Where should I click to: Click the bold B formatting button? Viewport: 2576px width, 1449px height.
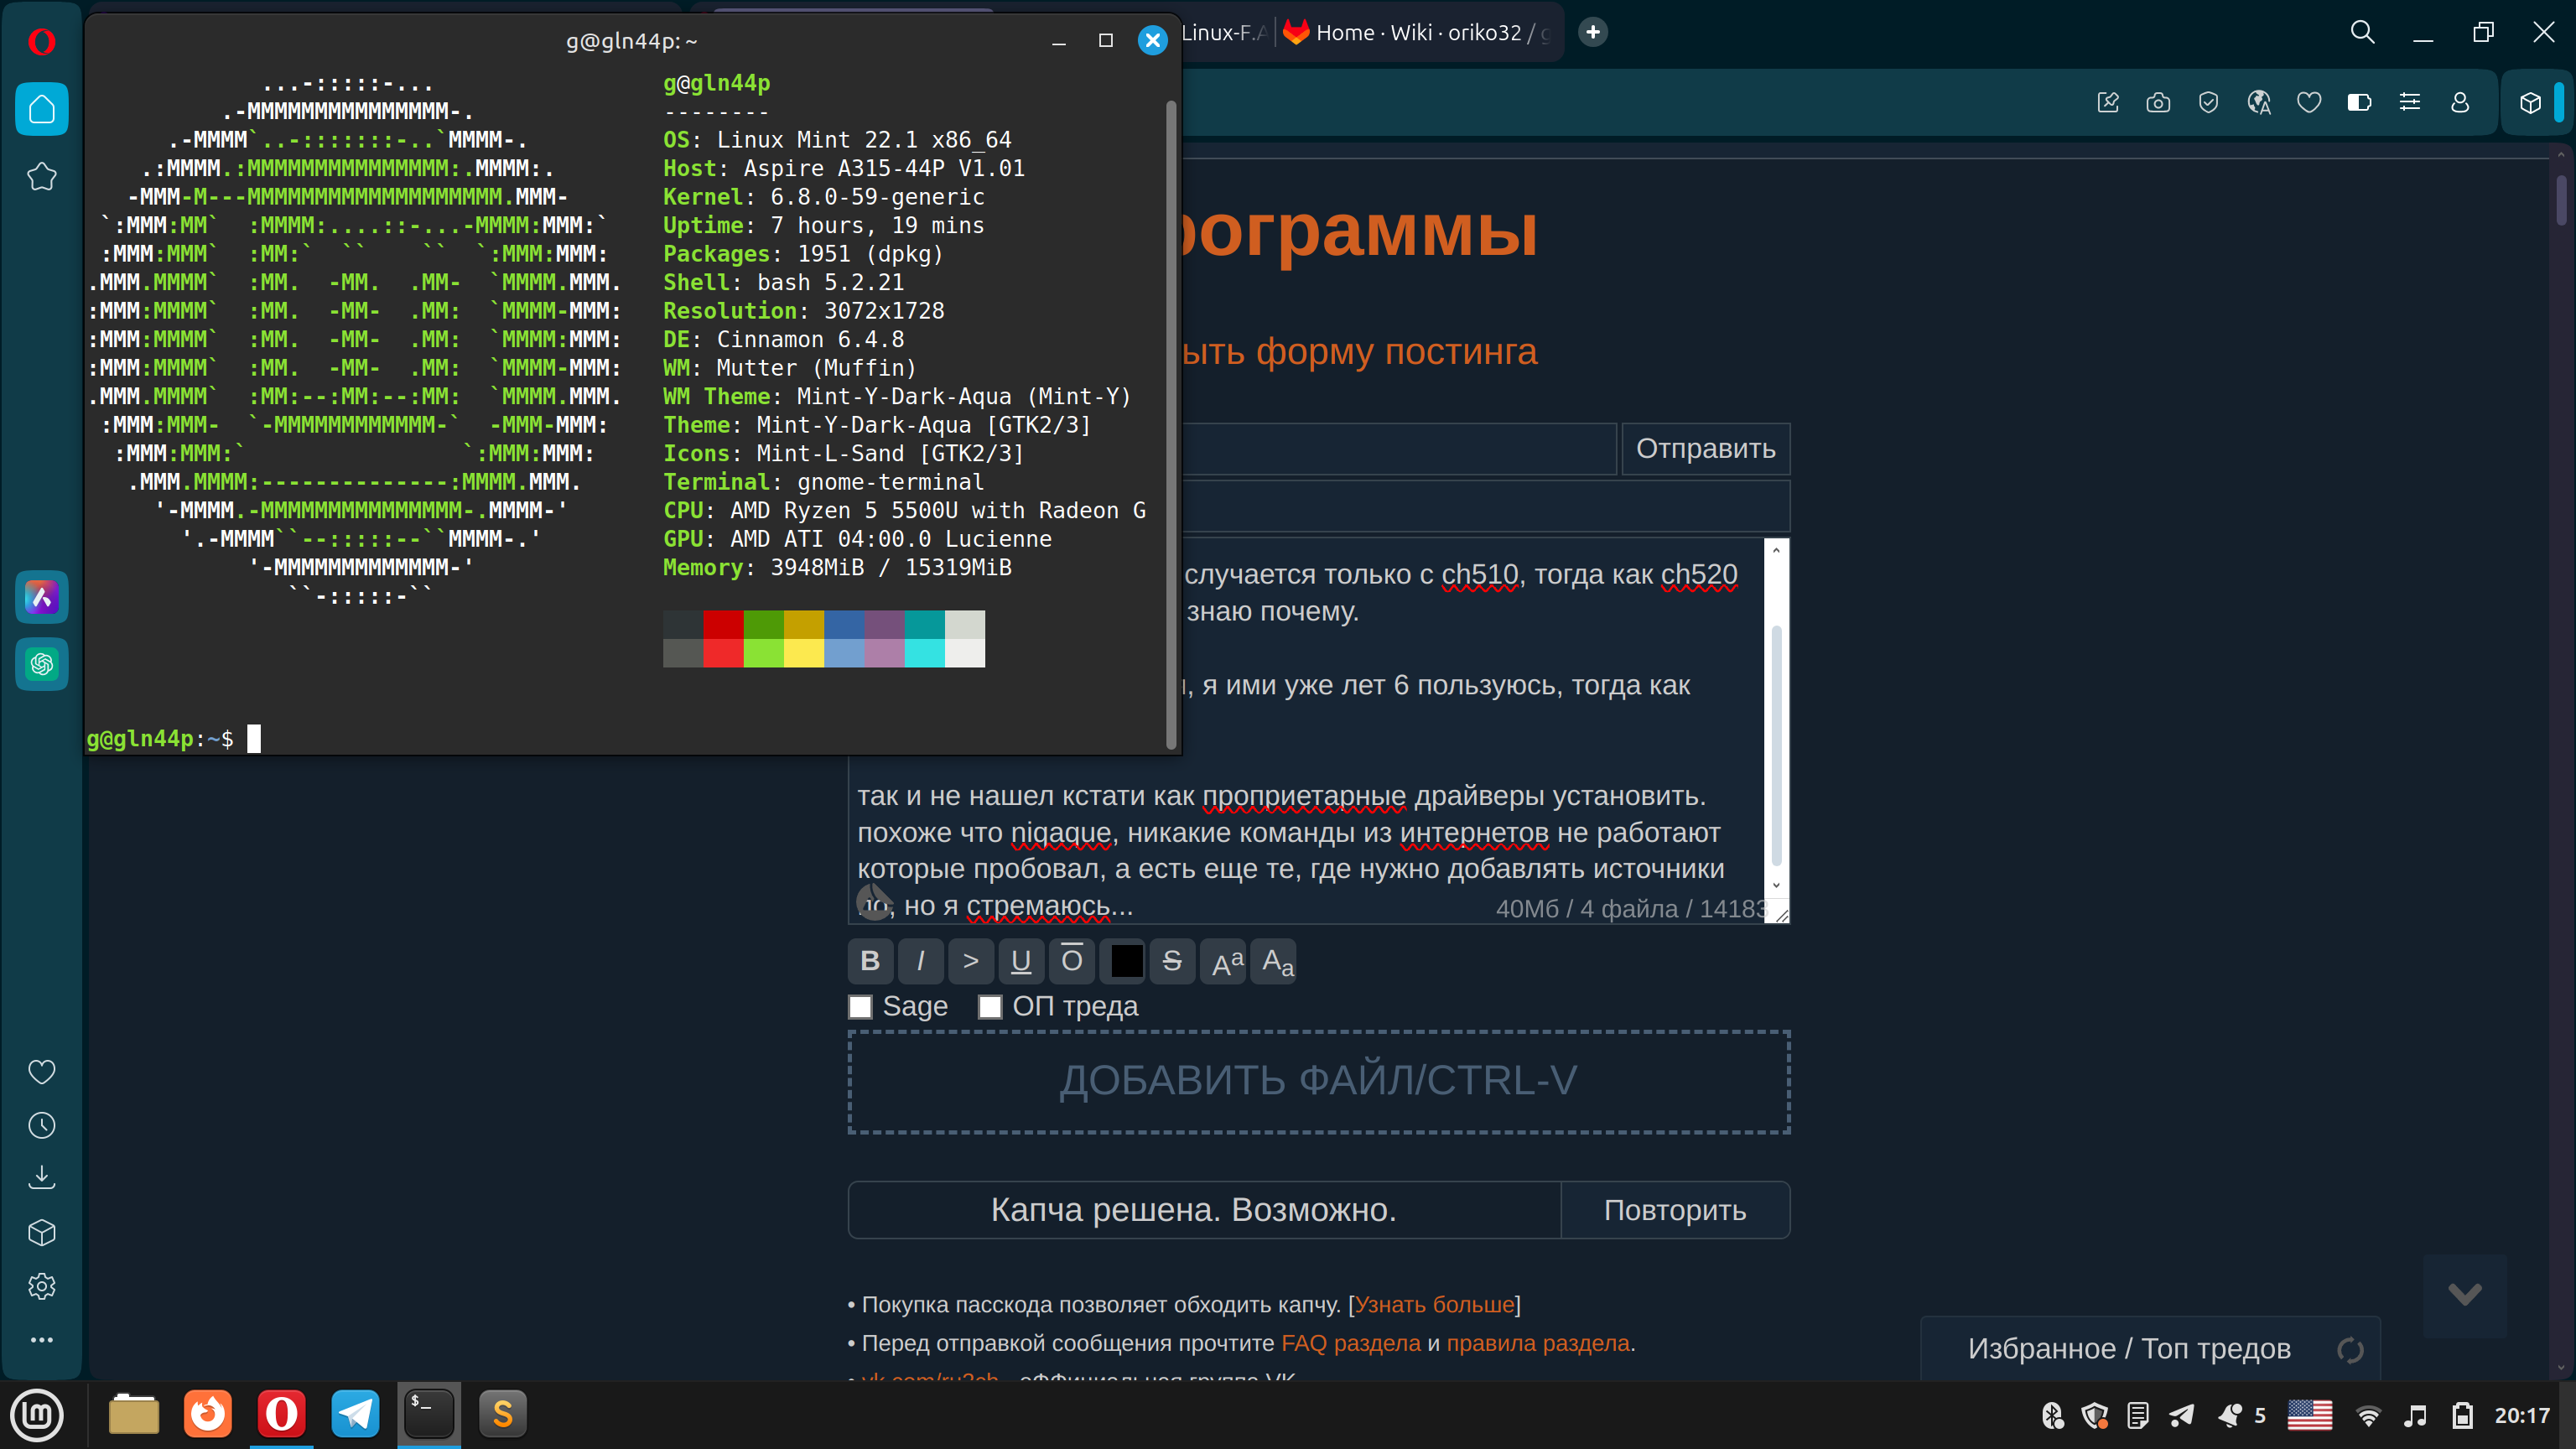[x=870, y=961]
